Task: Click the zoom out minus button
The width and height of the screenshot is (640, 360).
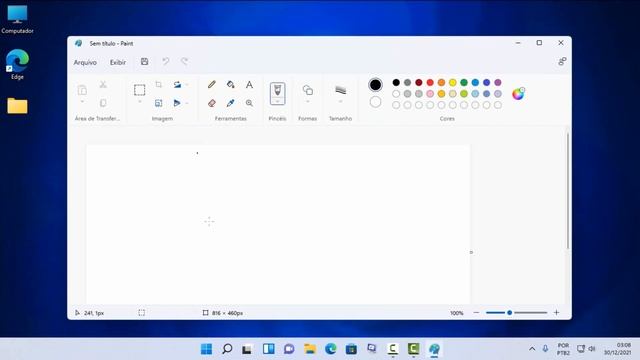Action: (x=476, y=313)
